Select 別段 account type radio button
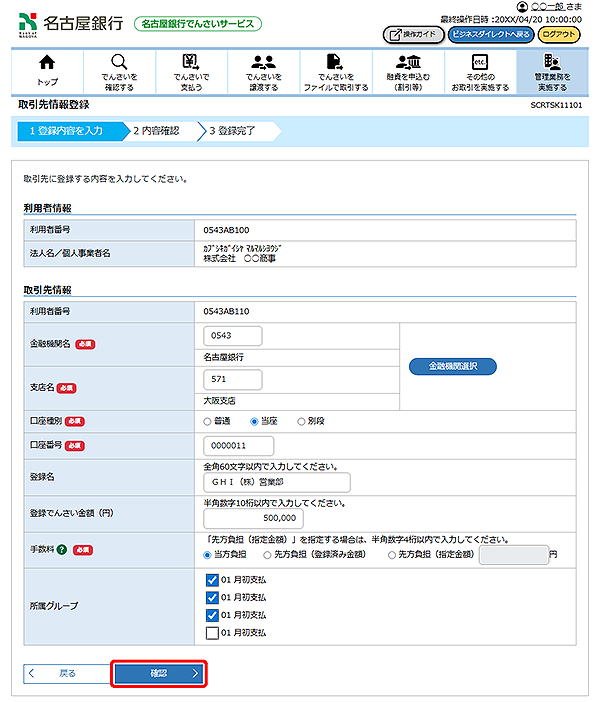The height and width of the screenshot is (702, 600). (300, 422)
